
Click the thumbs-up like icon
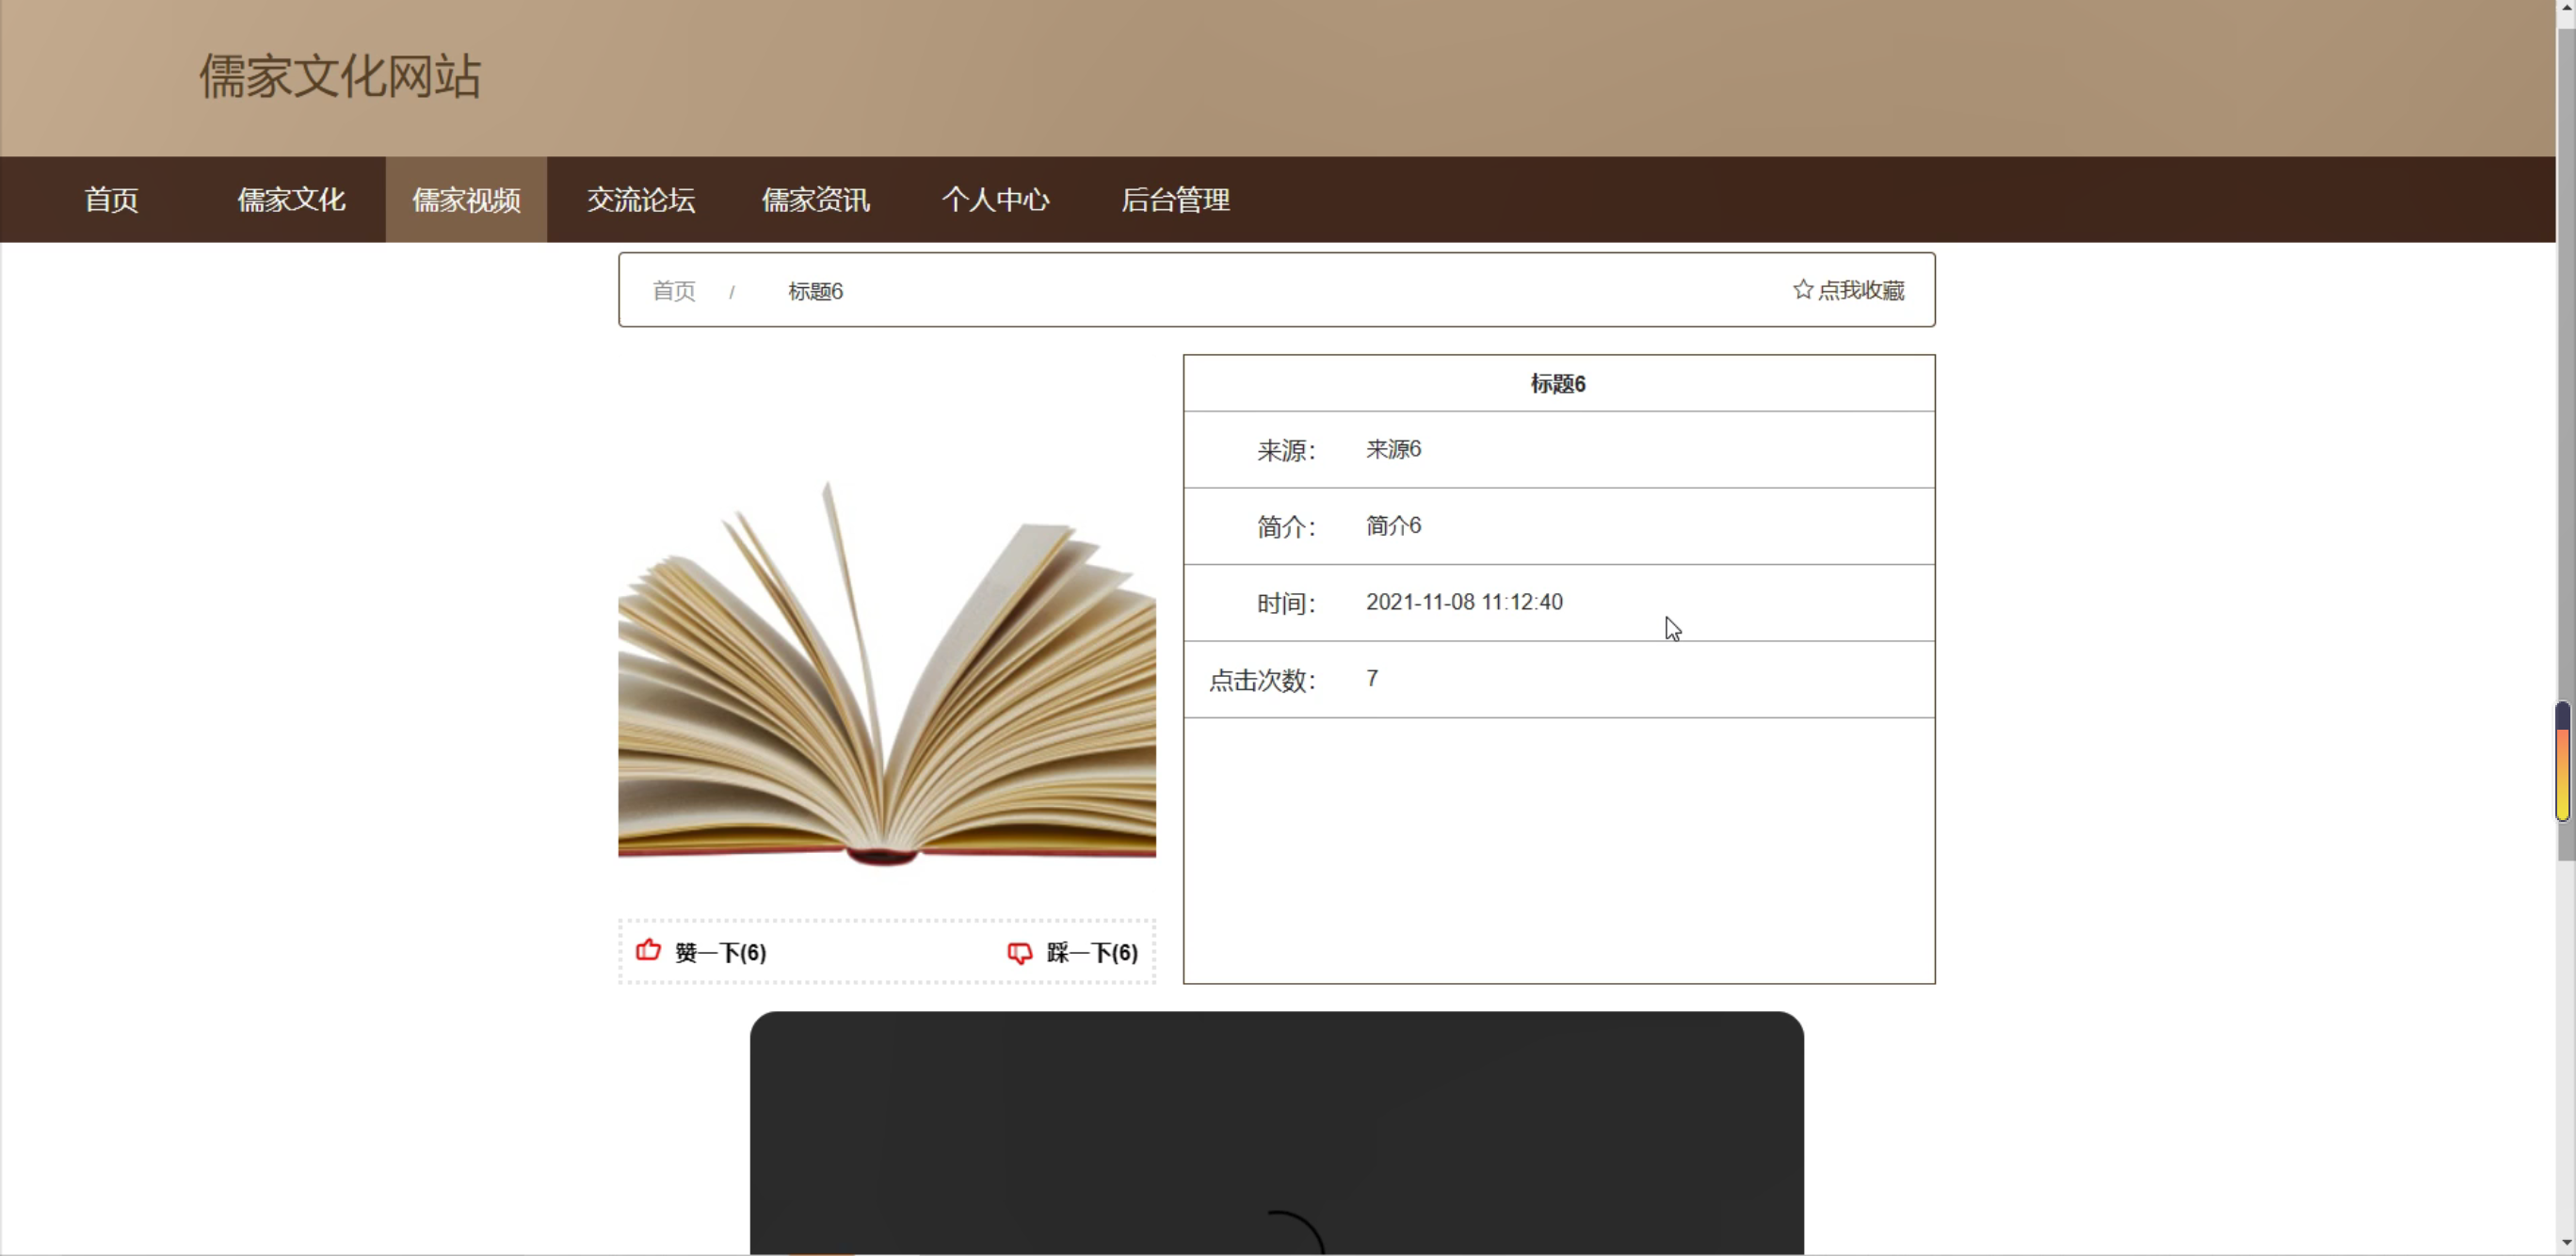(648, 950)
